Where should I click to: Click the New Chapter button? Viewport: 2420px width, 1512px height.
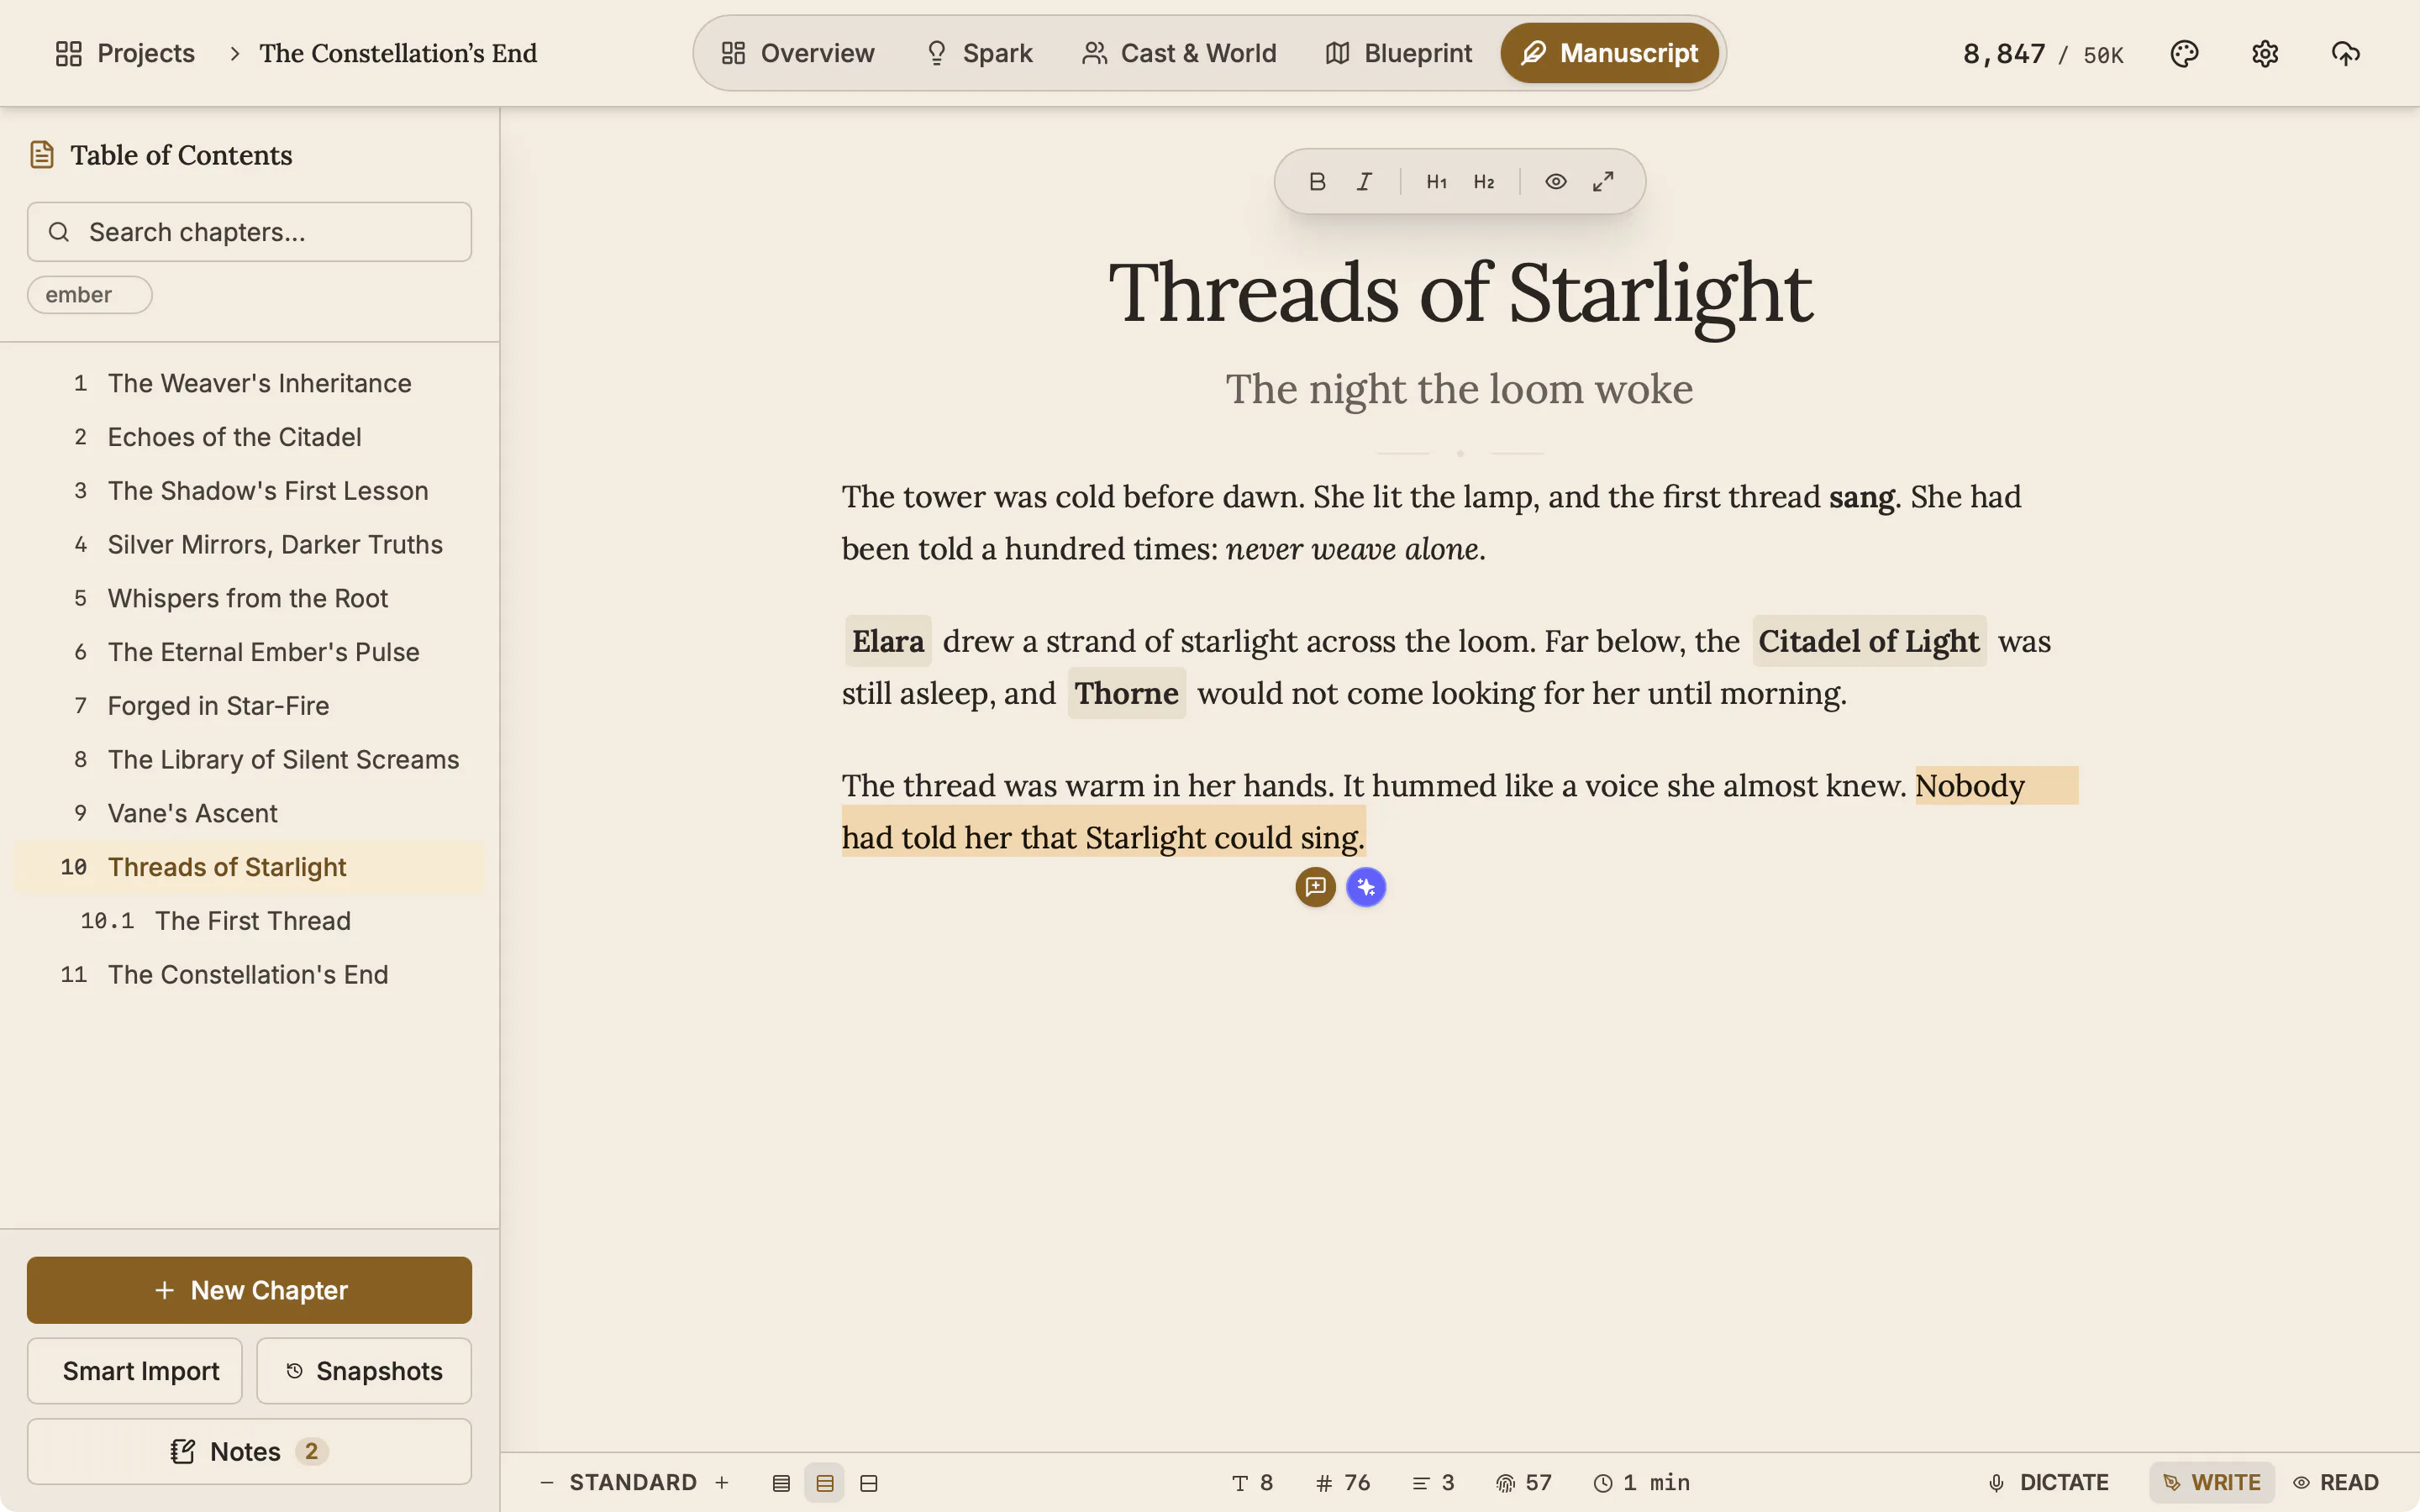(x=249, y=1290)
